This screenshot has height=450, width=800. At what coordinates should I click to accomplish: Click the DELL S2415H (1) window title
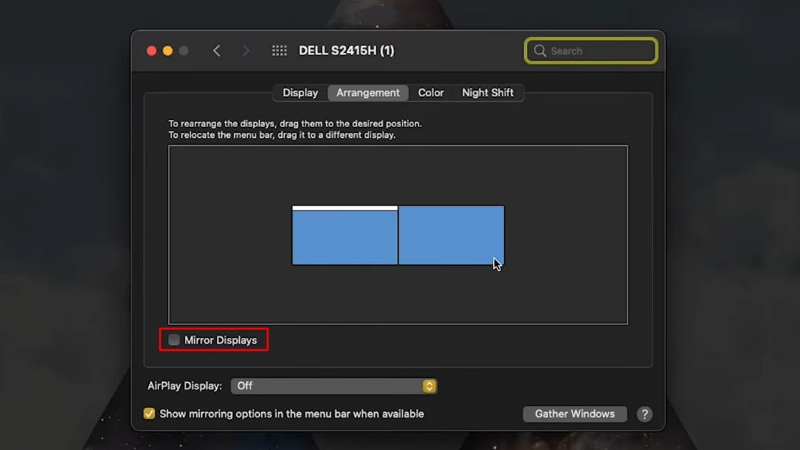click(x=346, y=51)
